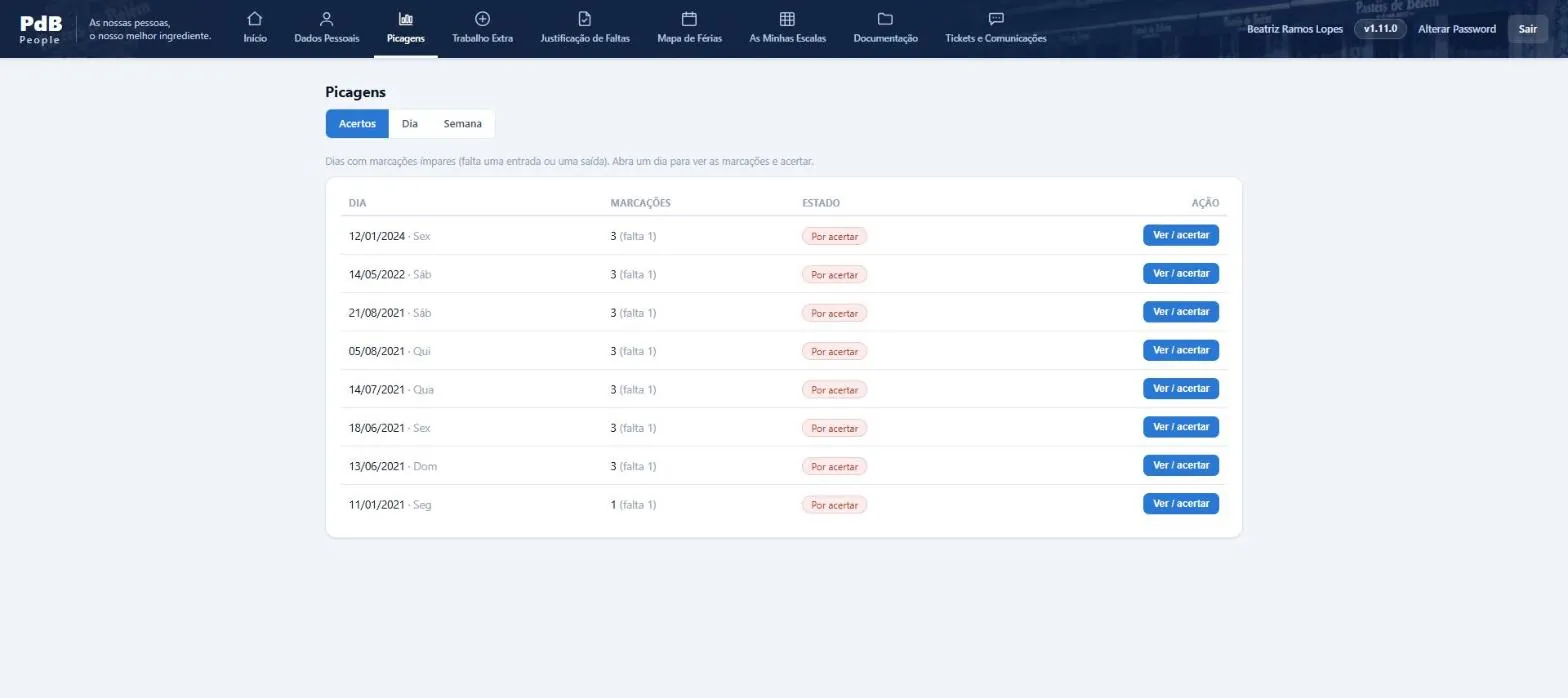Open Ver / acertar for 11/01/2021
Image resolution: width=1568 pixels, height=698 pixels.
pos(1181,504)
